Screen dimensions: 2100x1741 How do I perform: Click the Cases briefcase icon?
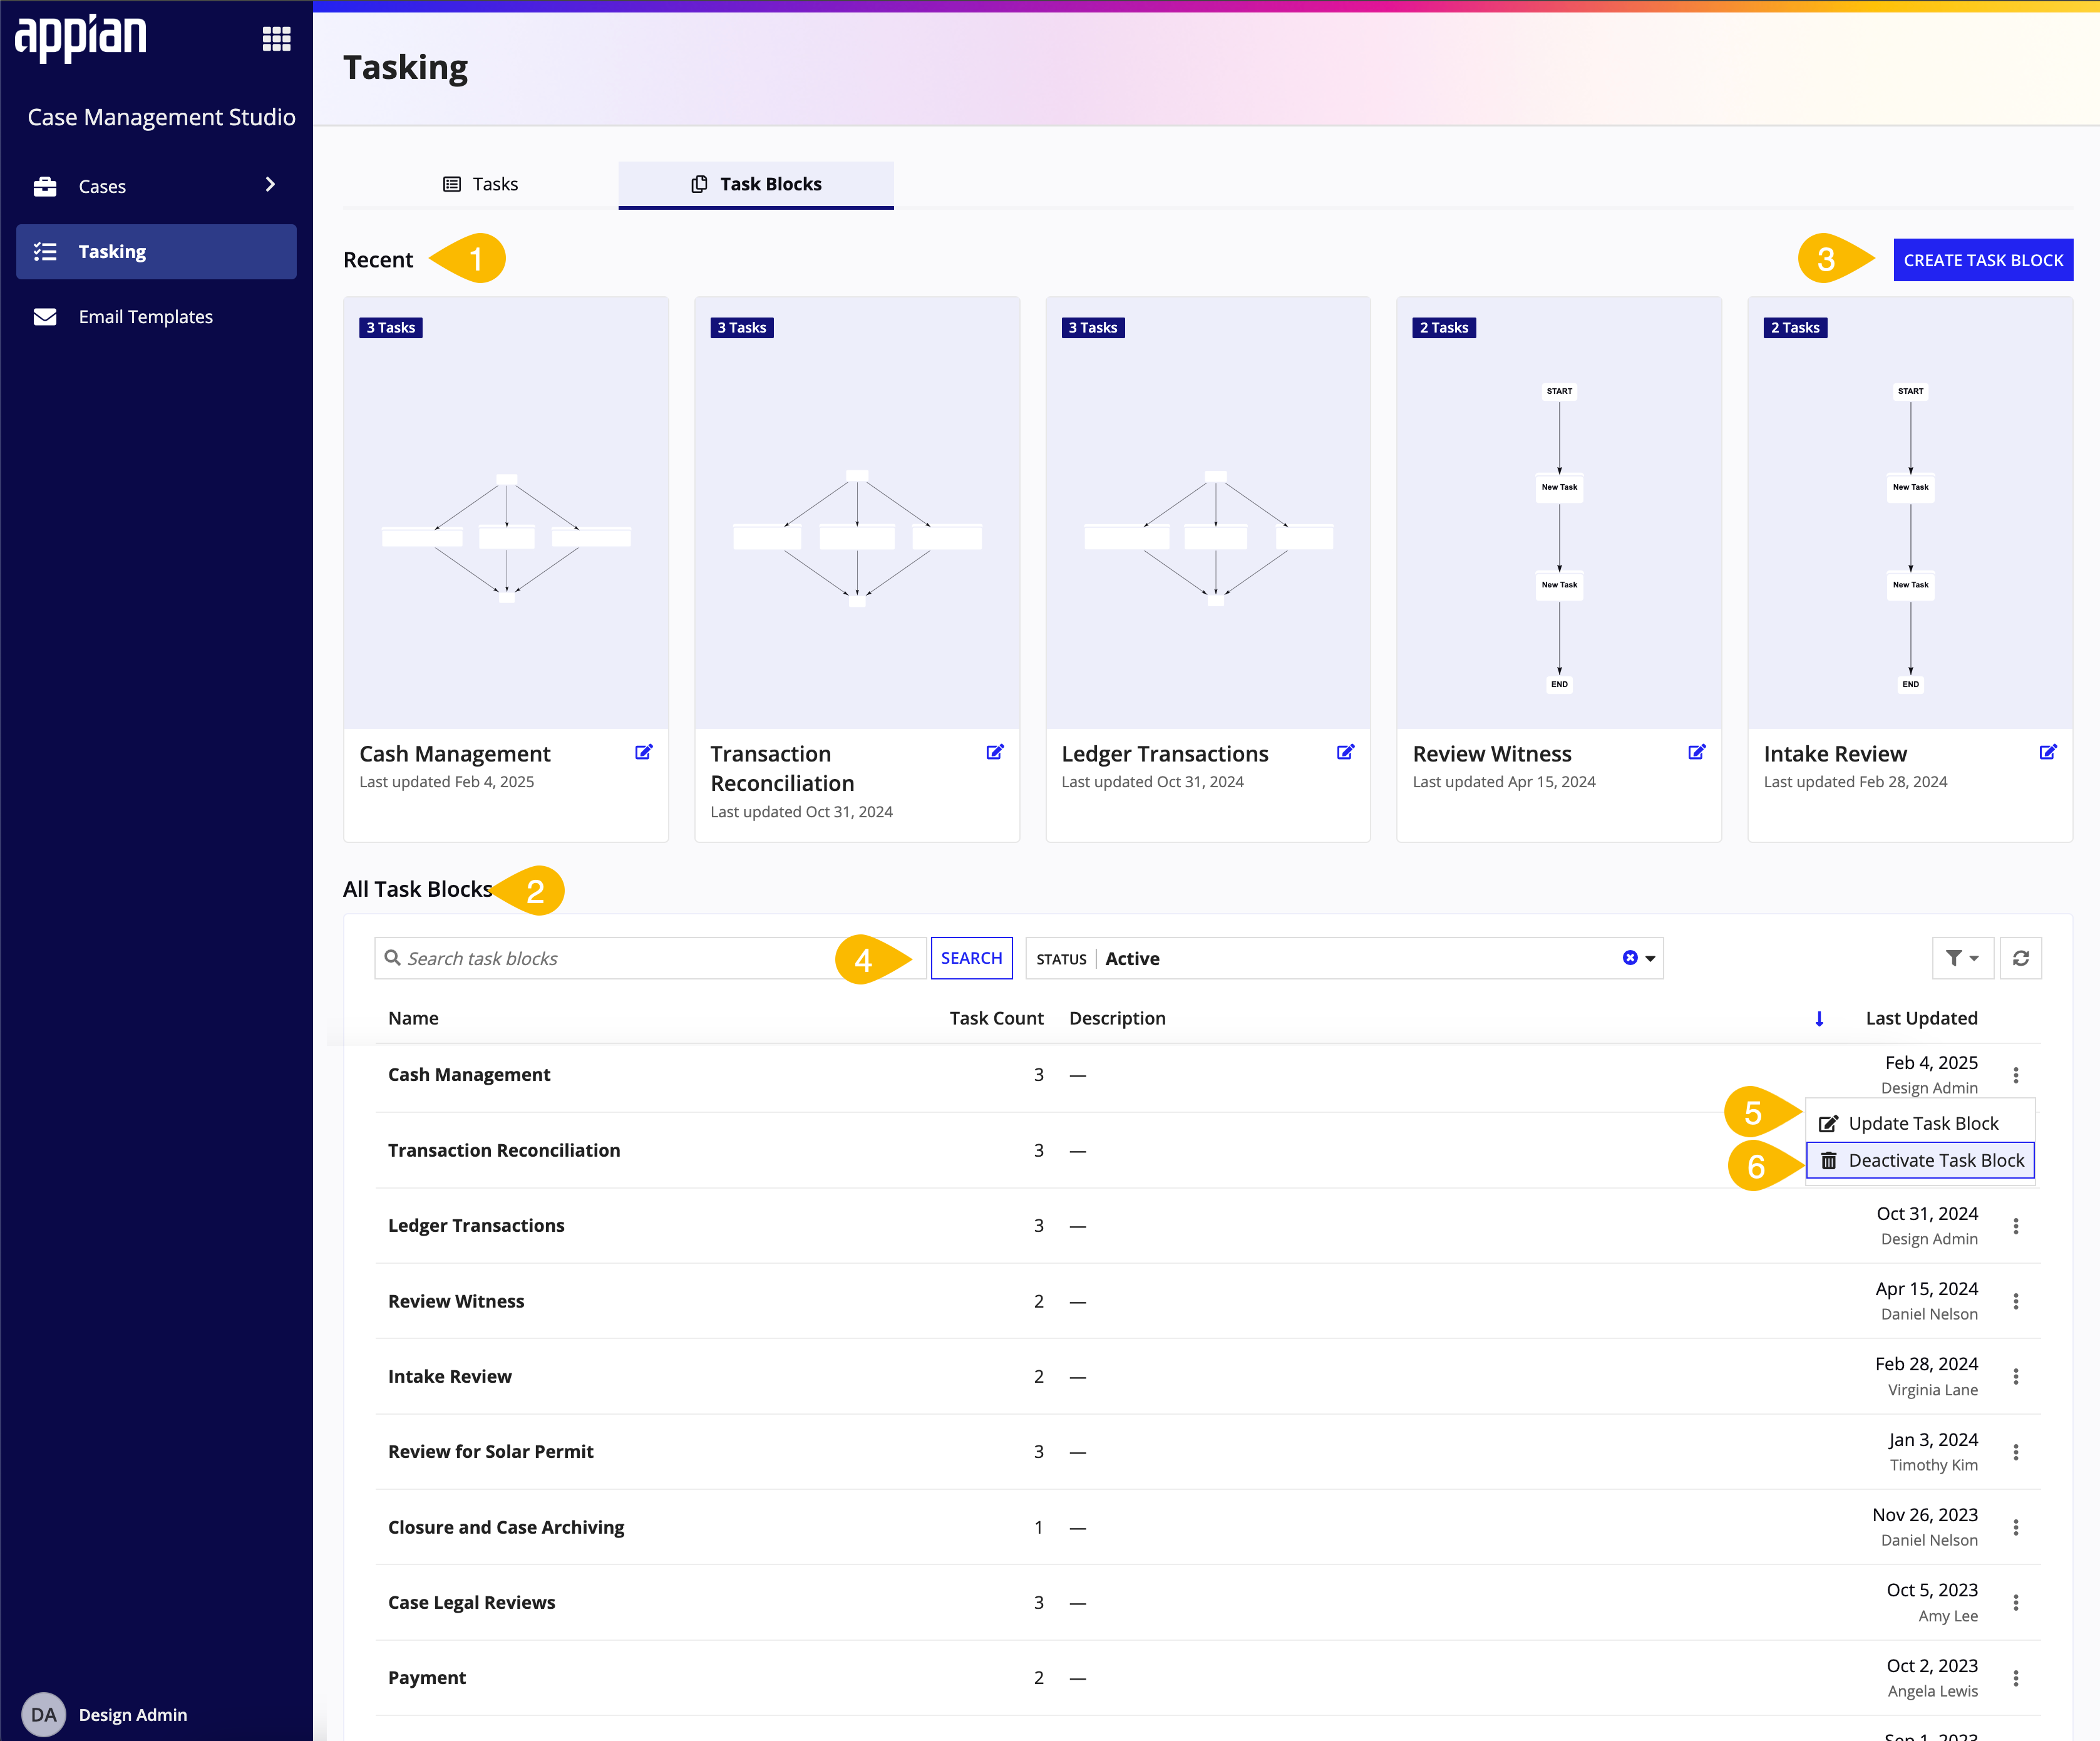pos(45,186)
